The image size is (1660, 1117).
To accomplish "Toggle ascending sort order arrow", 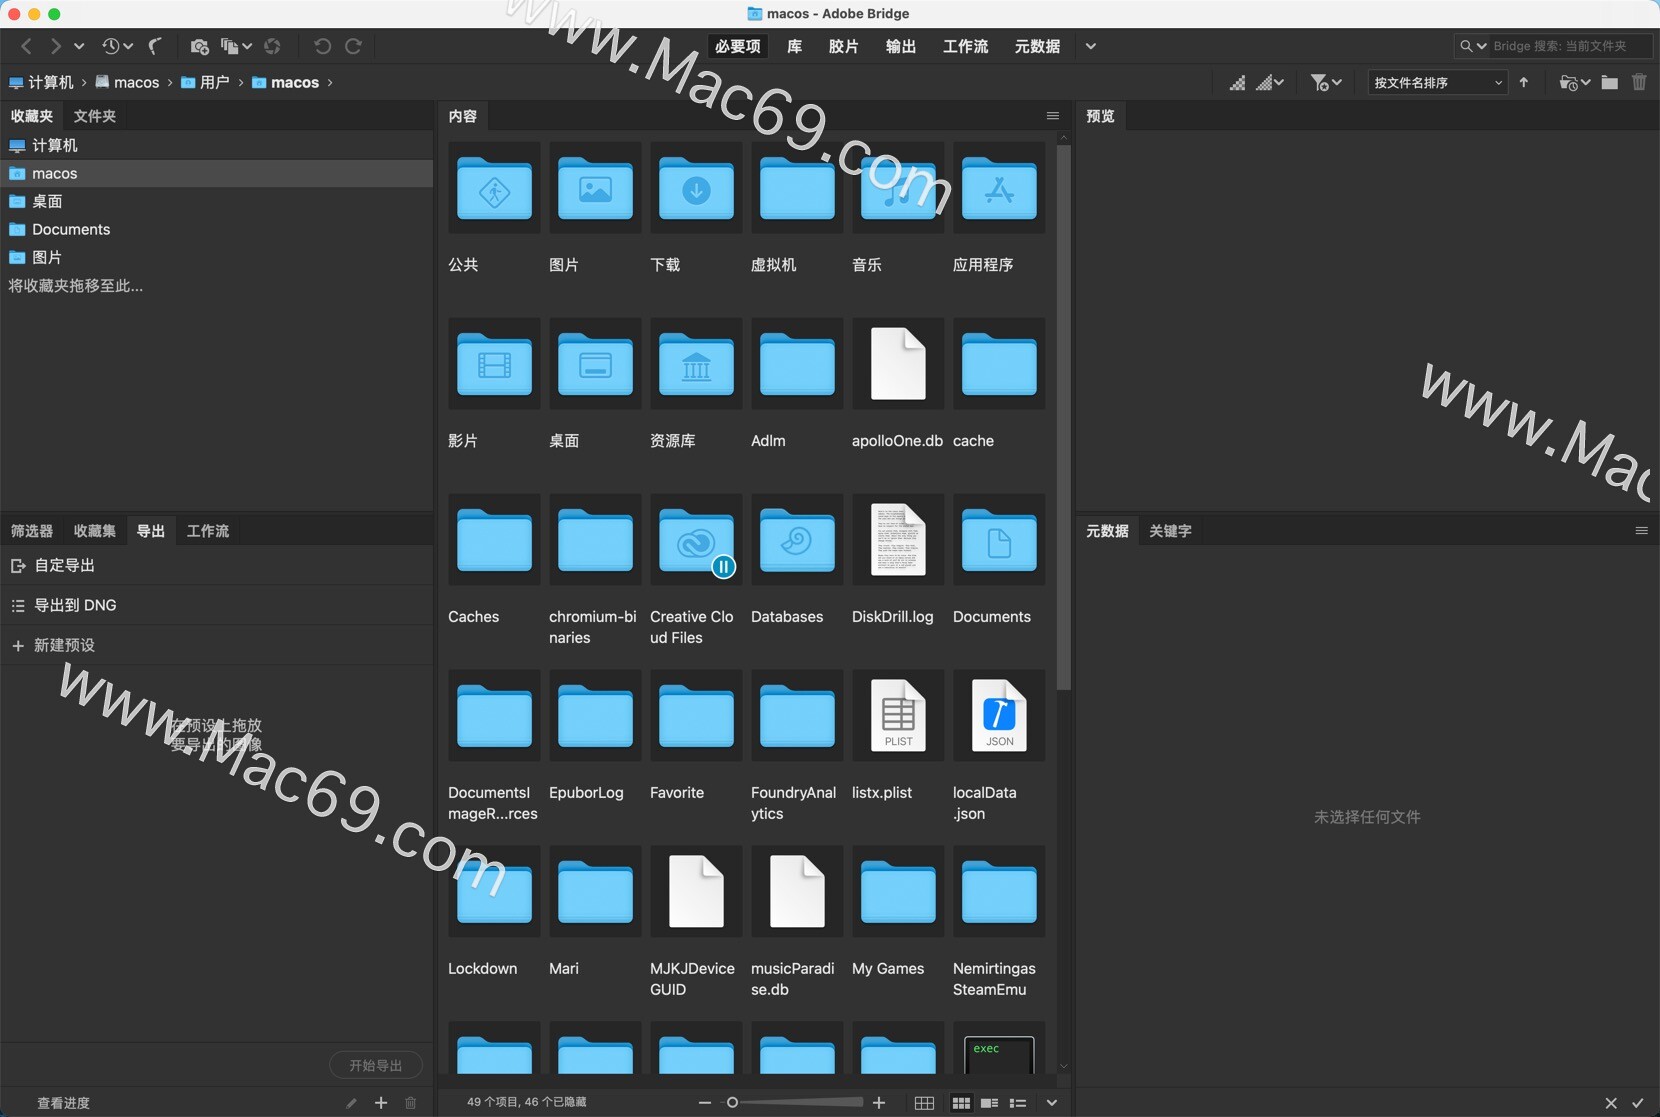I will [x=1524, y=82].
